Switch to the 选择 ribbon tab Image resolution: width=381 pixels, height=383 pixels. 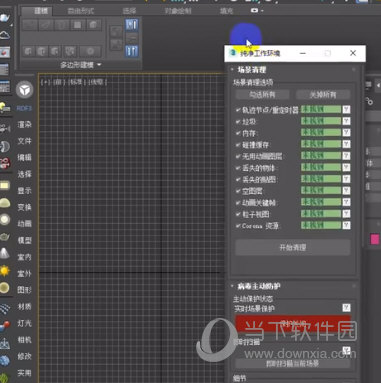[x=129, y=11]
